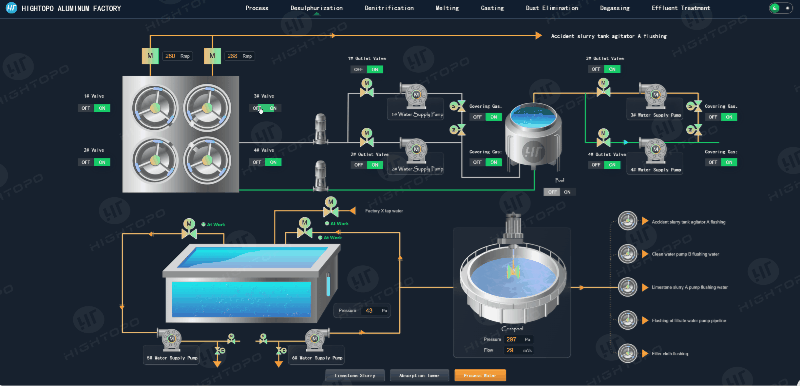Toggle the theme switch at top right
This screenshot has width=800, height=386.
pos(781,8)
